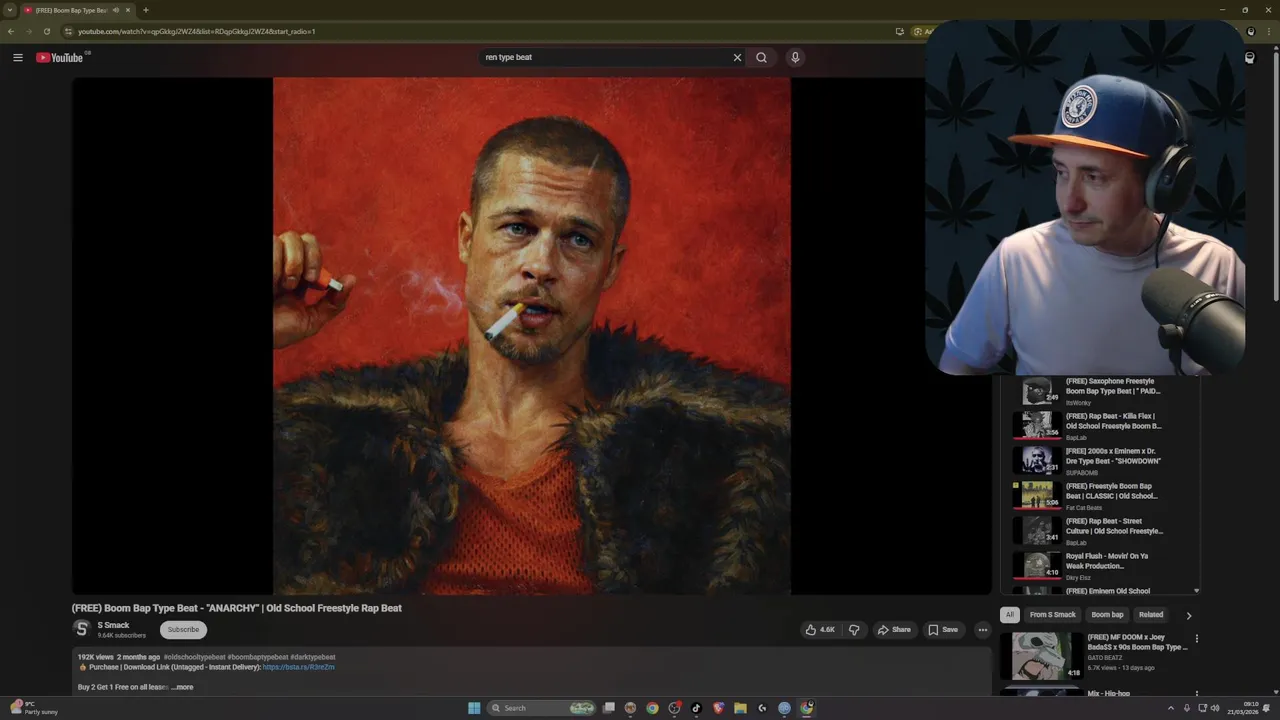
Task: Mute the tab via speaker icon
Action: (116, 10)
